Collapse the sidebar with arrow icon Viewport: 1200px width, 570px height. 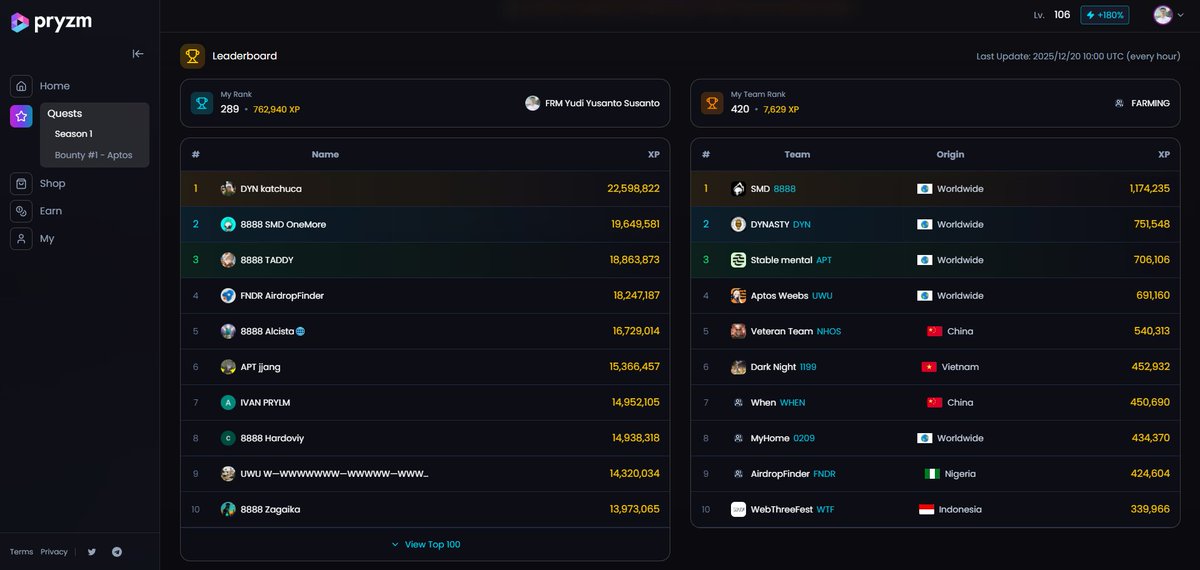point(138,54)
